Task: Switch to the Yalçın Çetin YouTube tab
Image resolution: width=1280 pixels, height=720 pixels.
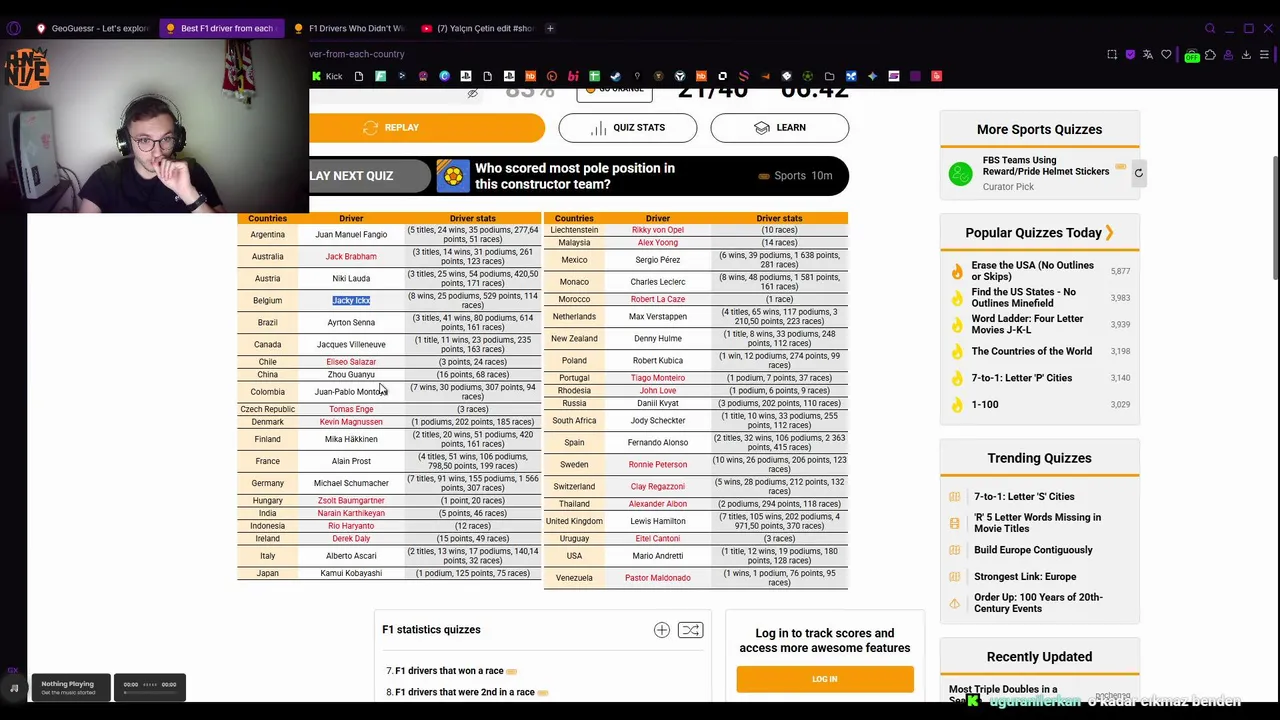Action: pos(478,28)
